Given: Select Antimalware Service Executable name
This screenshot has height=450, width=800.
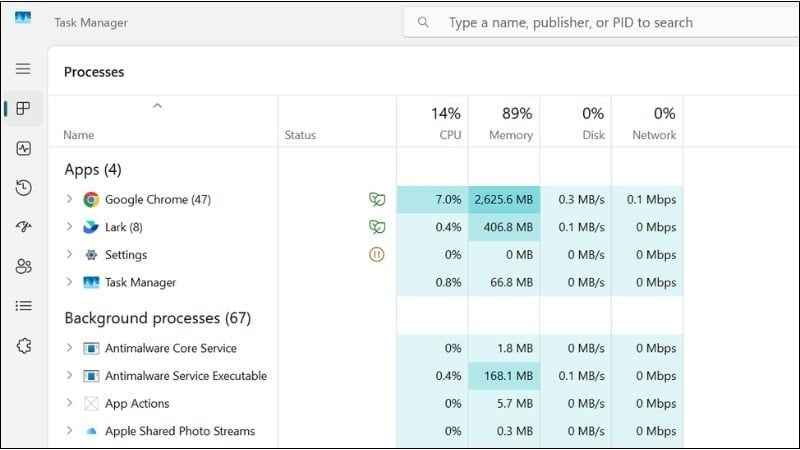Looking at the screenshot, I should (x=186, y=376).
